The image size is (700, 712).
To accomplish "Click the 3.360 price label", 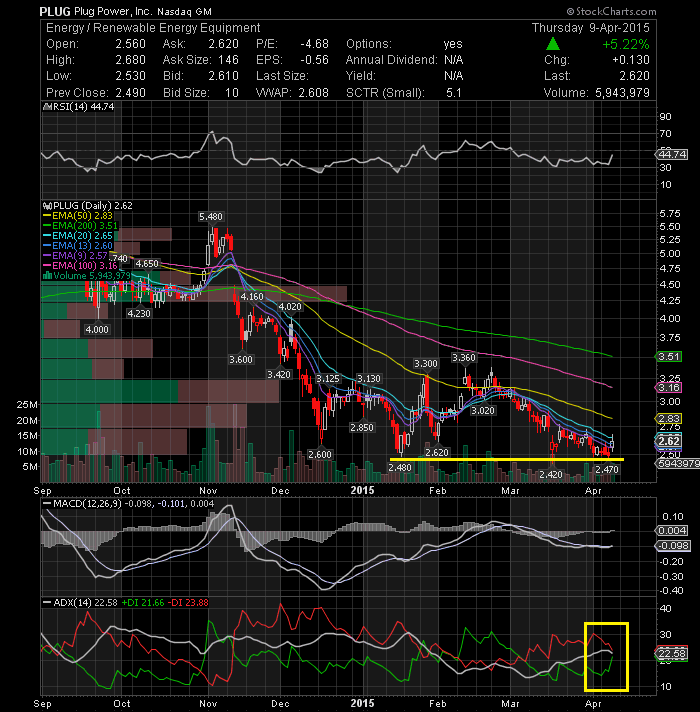I will (464, 358).
